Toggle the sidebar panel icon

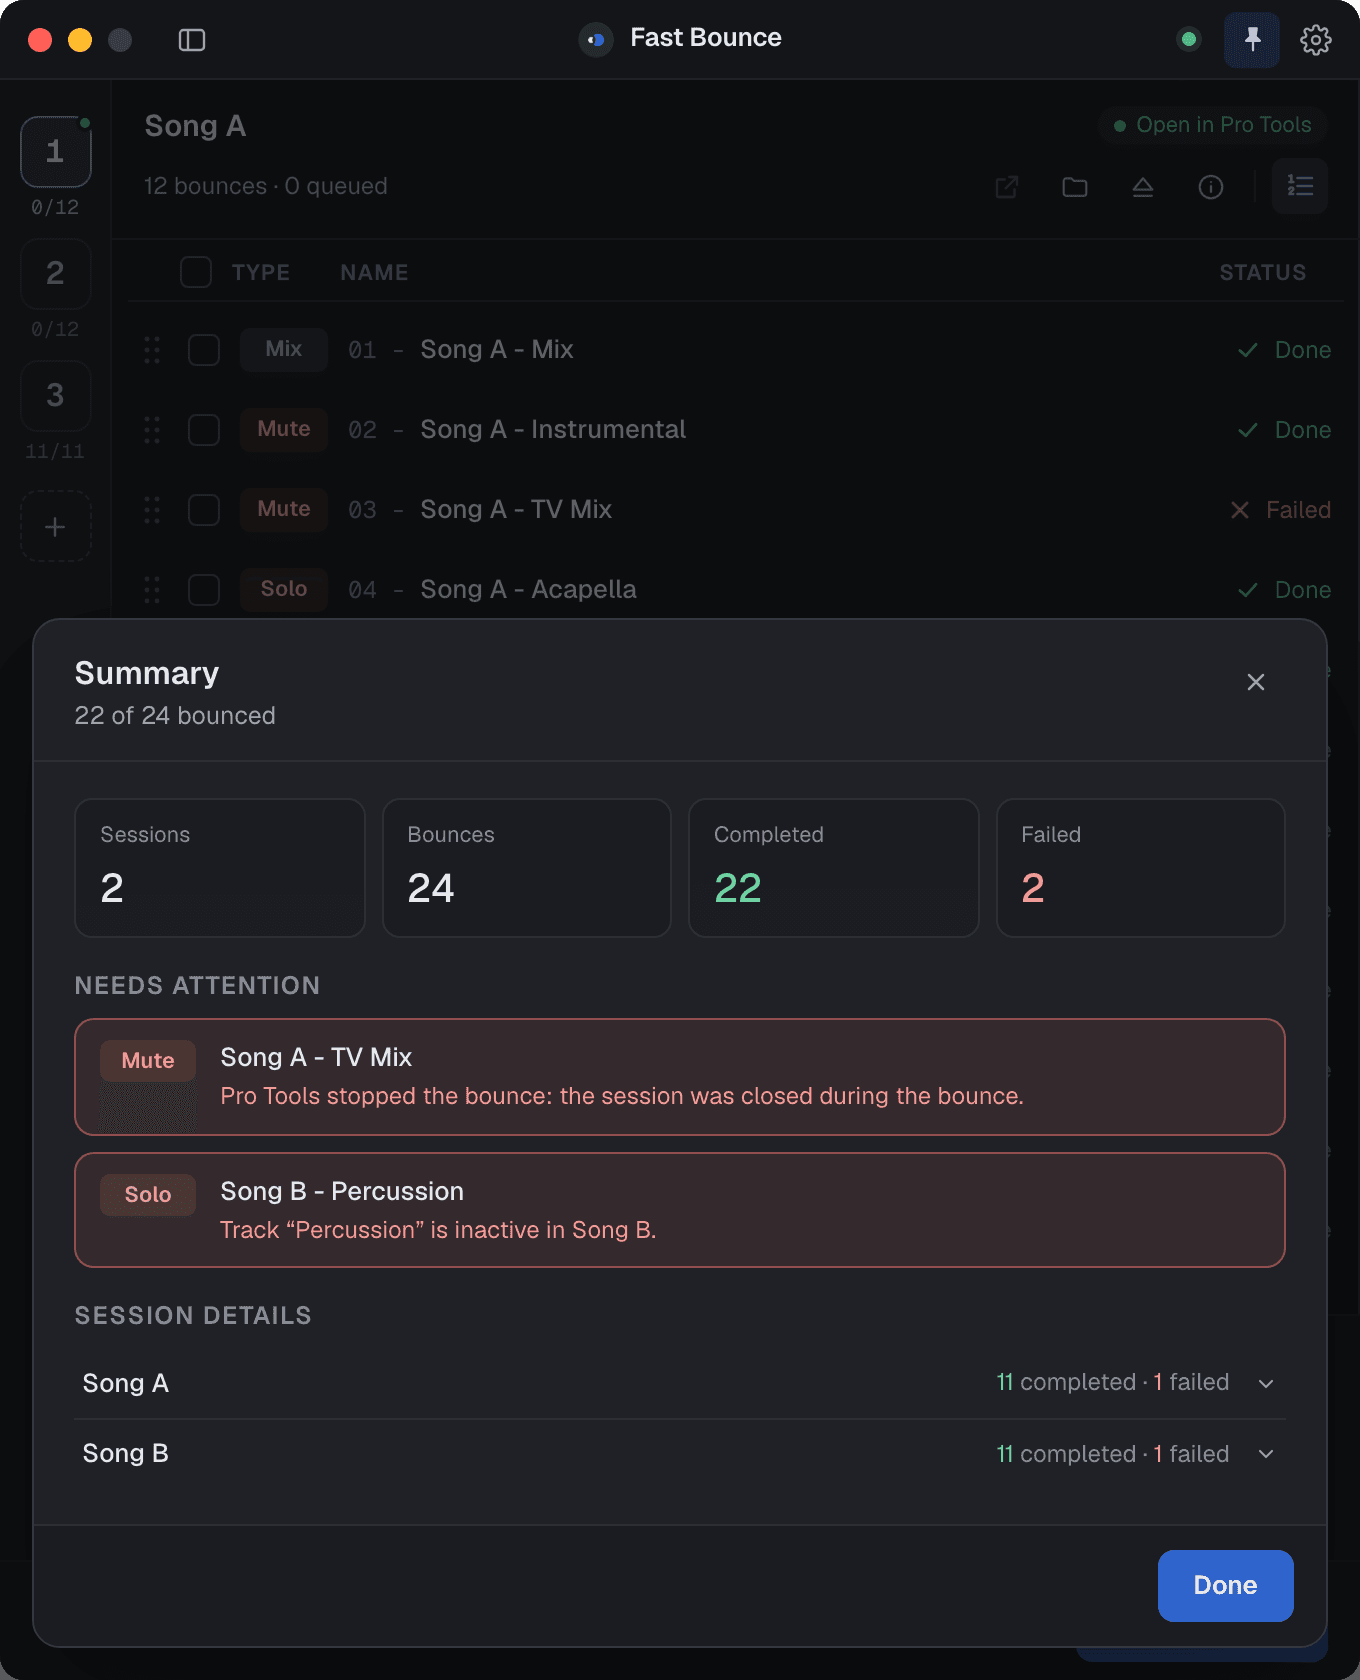point(192,40)
